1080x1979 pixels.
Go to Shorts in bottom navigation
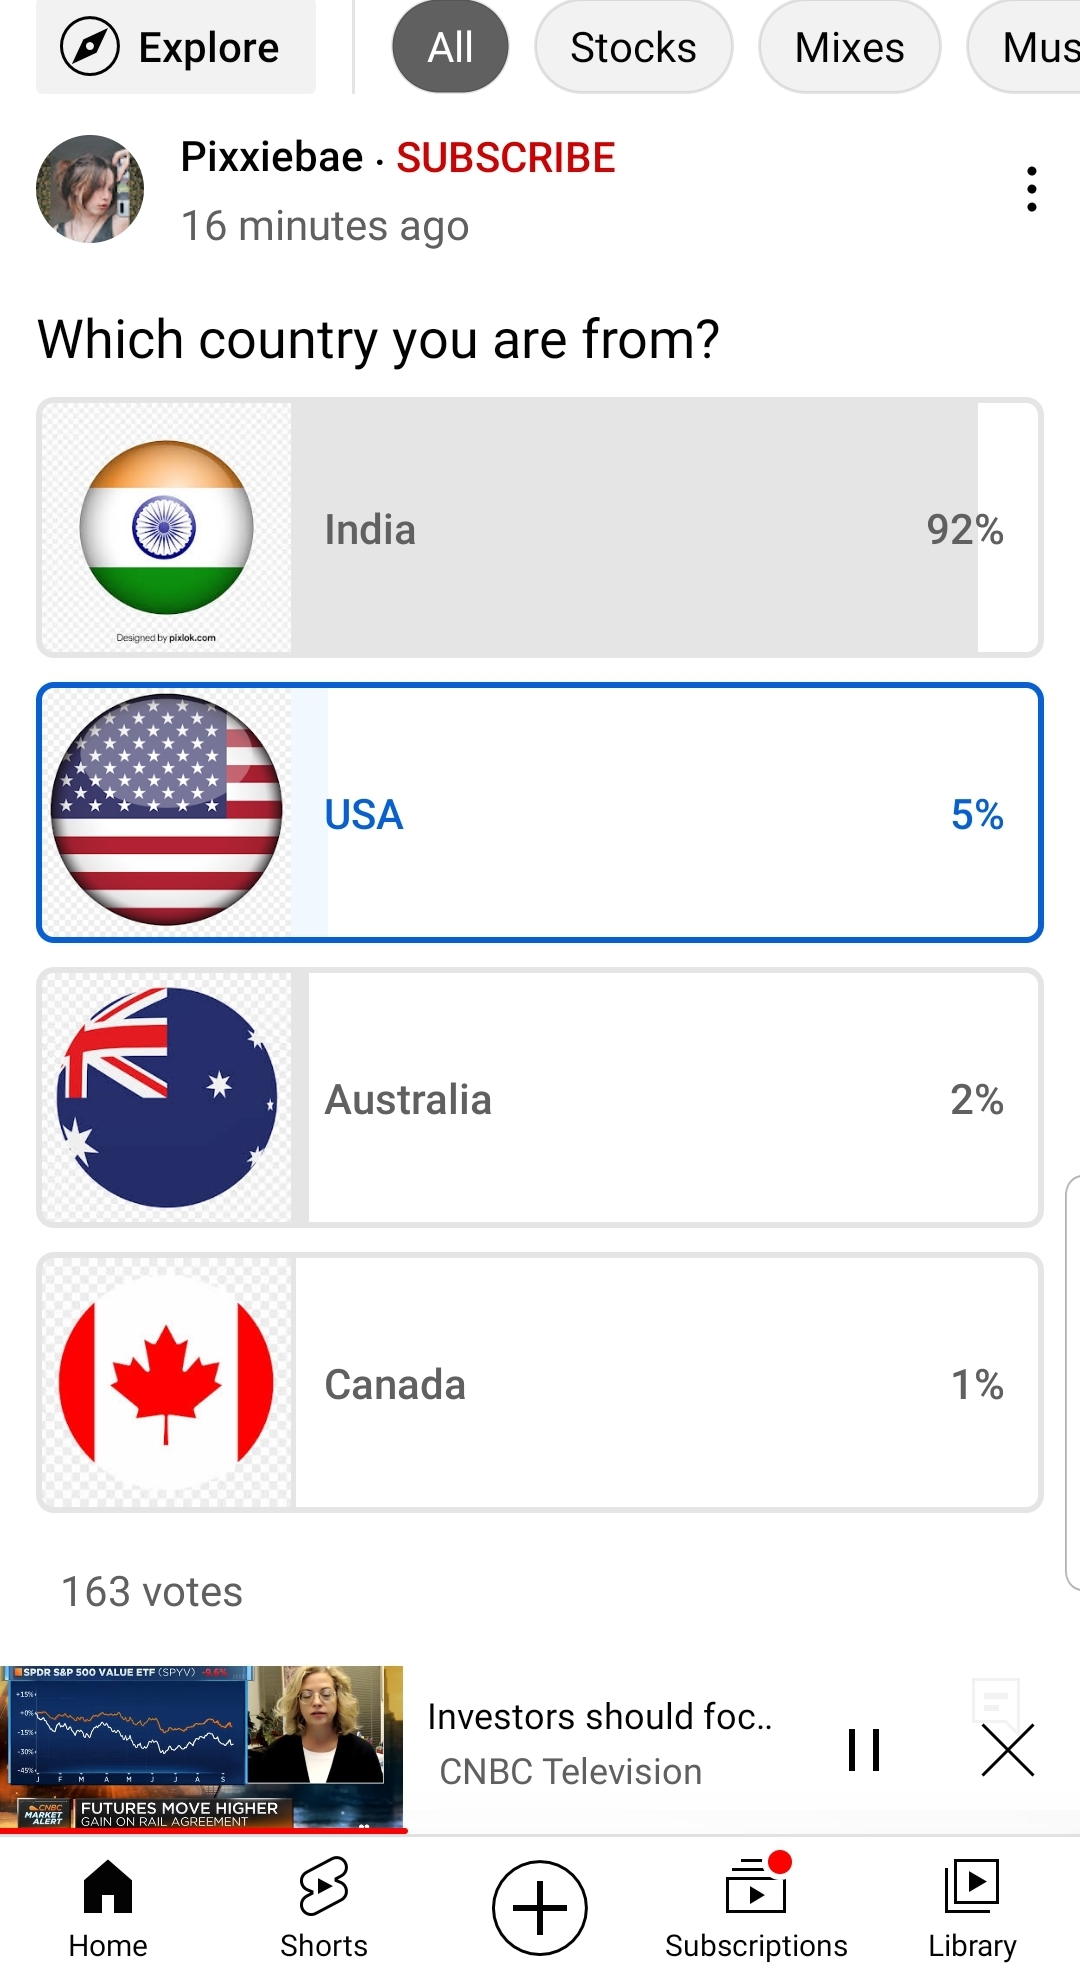pyautogui.click(x=324, y=1909)
